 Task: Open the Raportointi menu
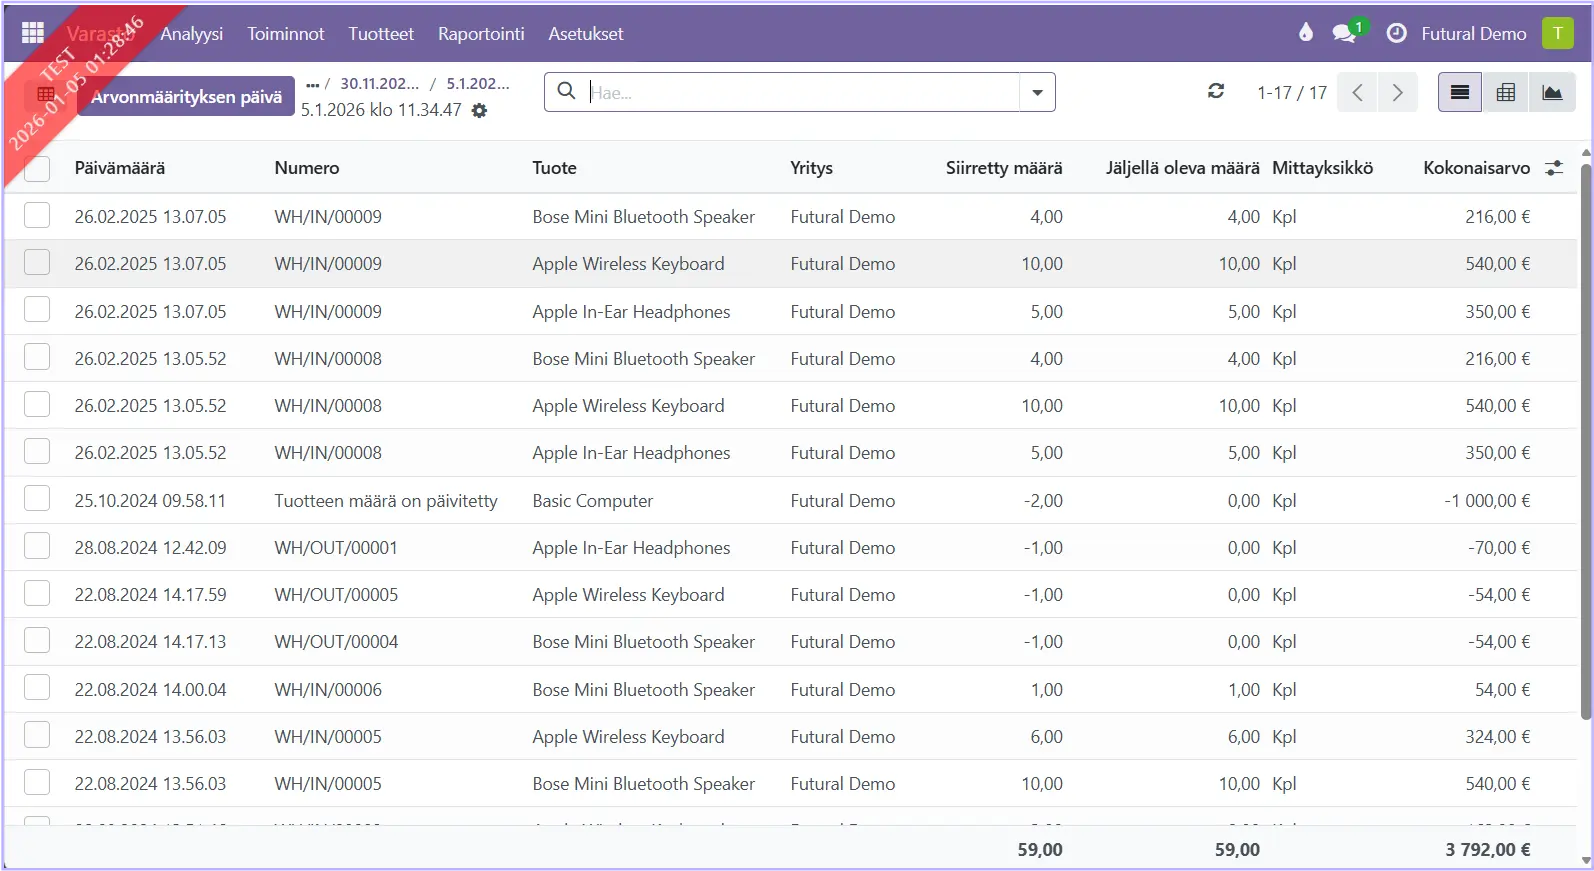tap(481, 33)
